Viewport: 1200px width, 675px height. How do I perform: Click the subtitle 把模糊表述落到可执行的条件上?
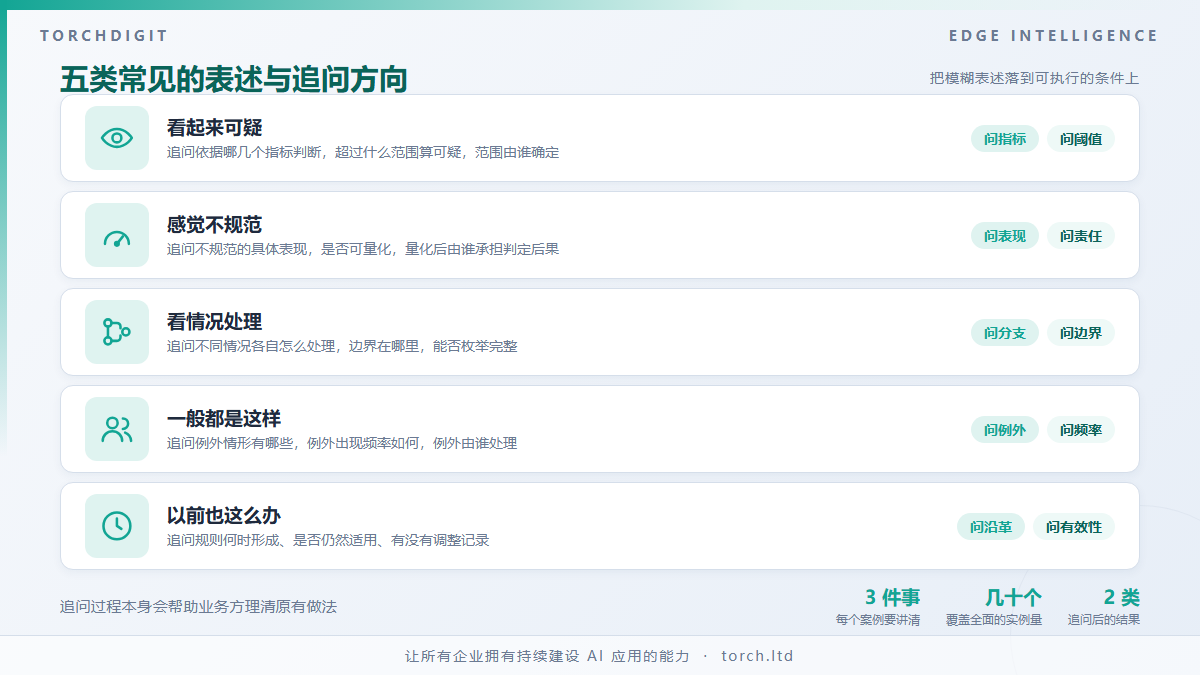pyautogui.click(x=1034, y=78)
